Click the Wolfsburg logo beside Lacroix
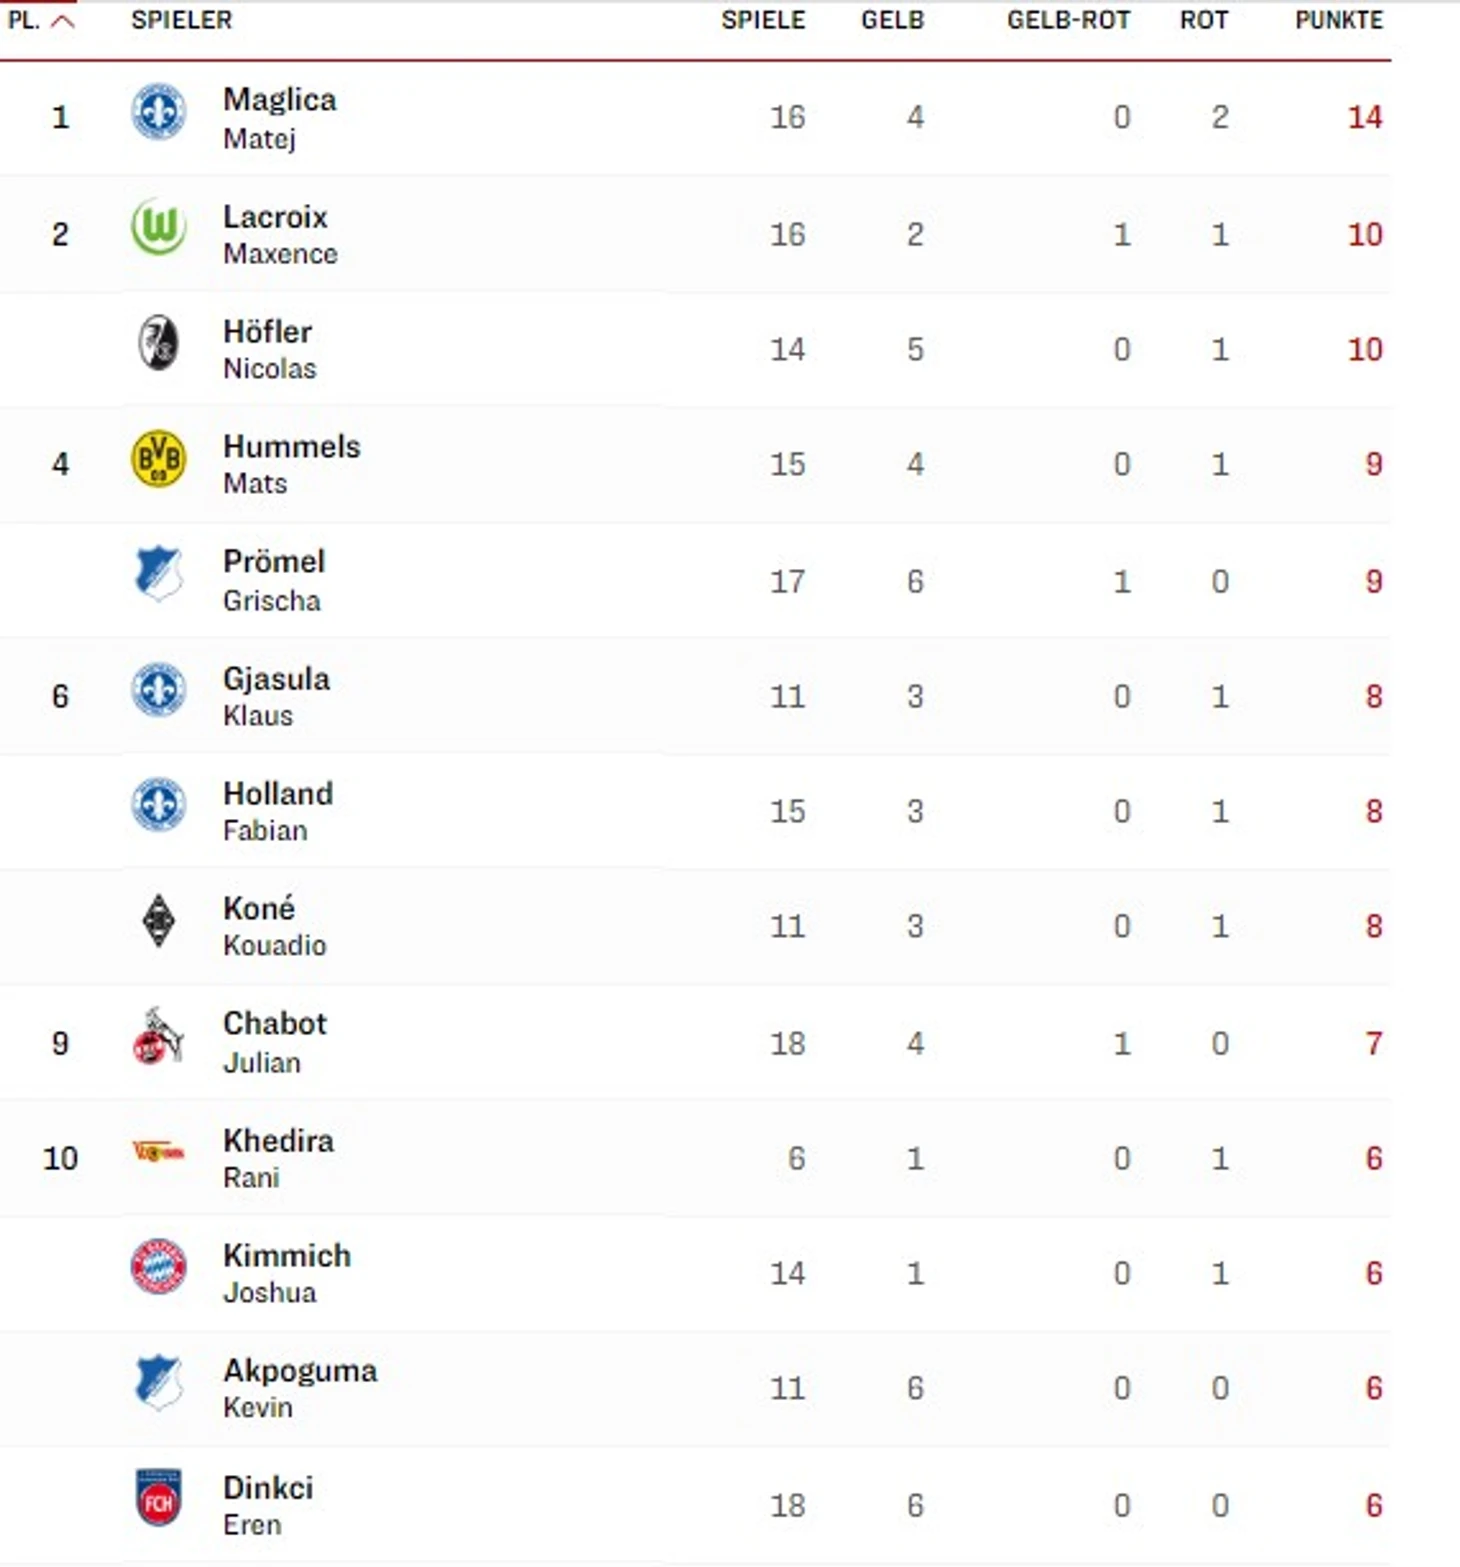Viewport: 1460px width, 1567px height. pos(158,227)
